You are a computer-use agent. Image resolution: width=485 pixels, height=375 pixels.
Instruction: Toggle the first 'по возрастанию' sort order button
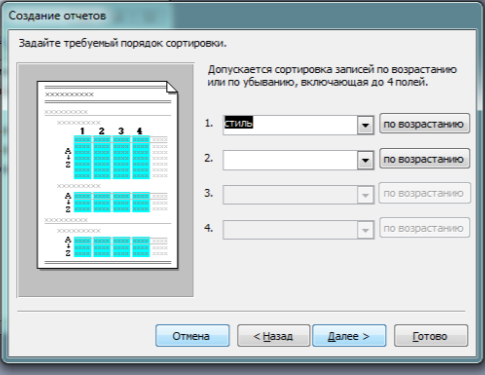[424, 124]
